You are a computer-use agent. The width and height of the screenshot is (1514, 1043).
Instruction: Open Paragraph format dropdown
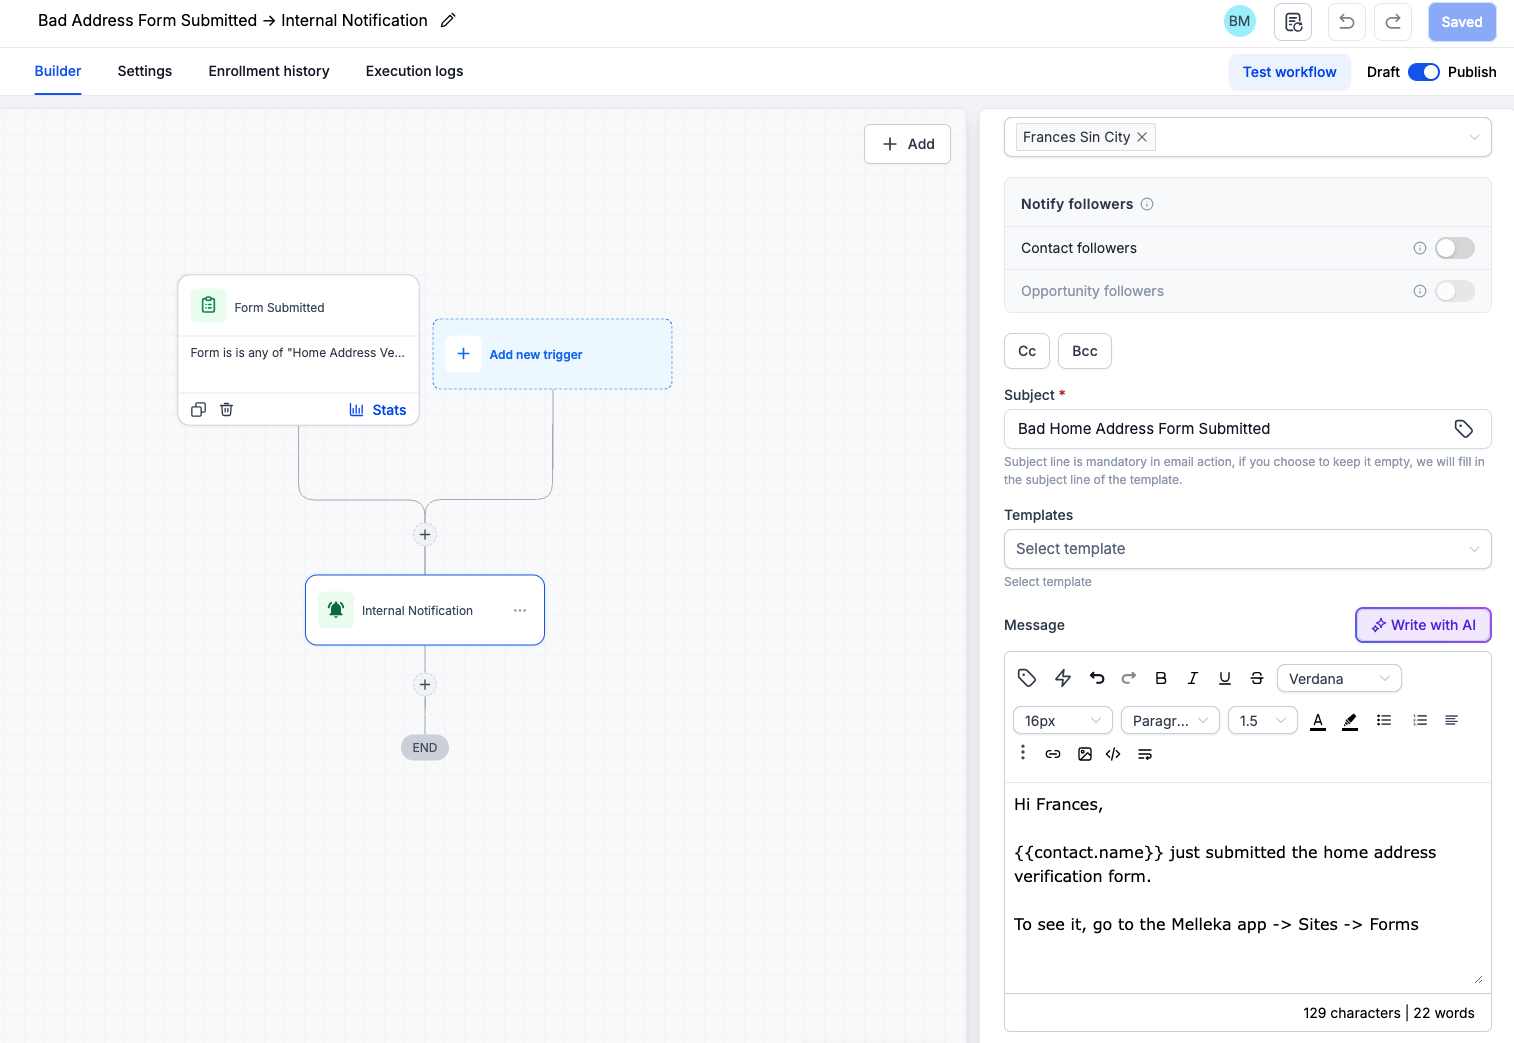pyautogui.click(x=1170, y=720)
